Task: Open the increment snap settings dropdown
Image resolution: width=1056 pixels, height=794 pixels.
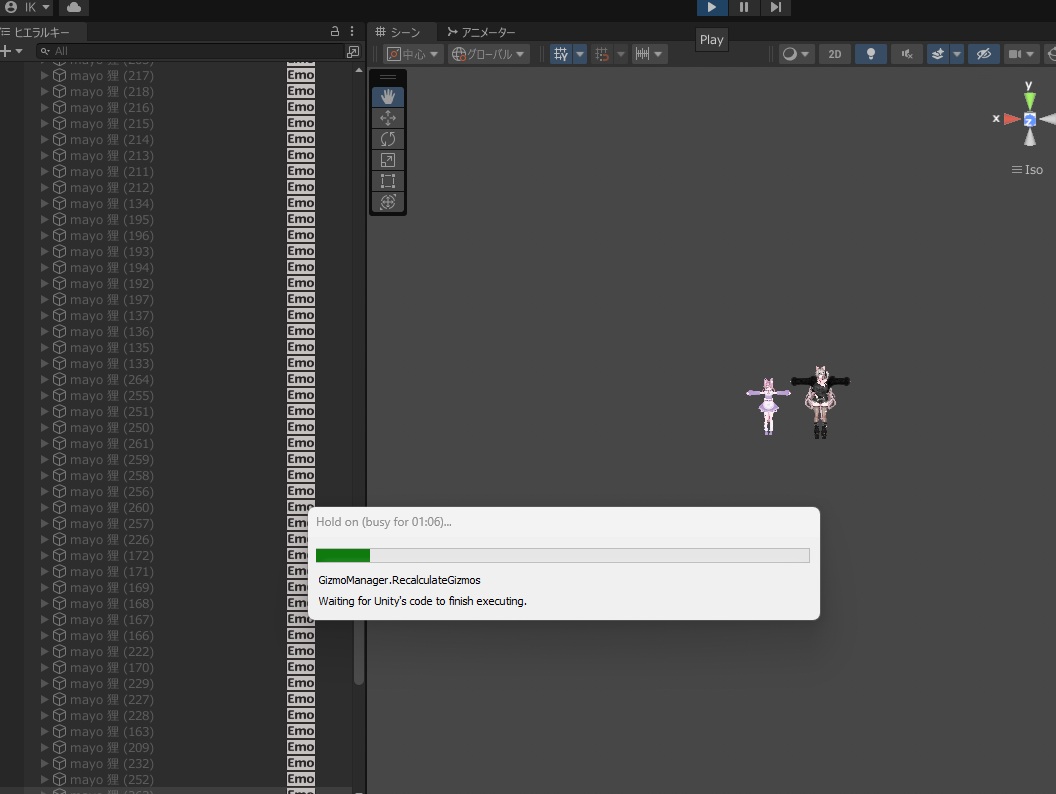Action: tap(649, 54)
